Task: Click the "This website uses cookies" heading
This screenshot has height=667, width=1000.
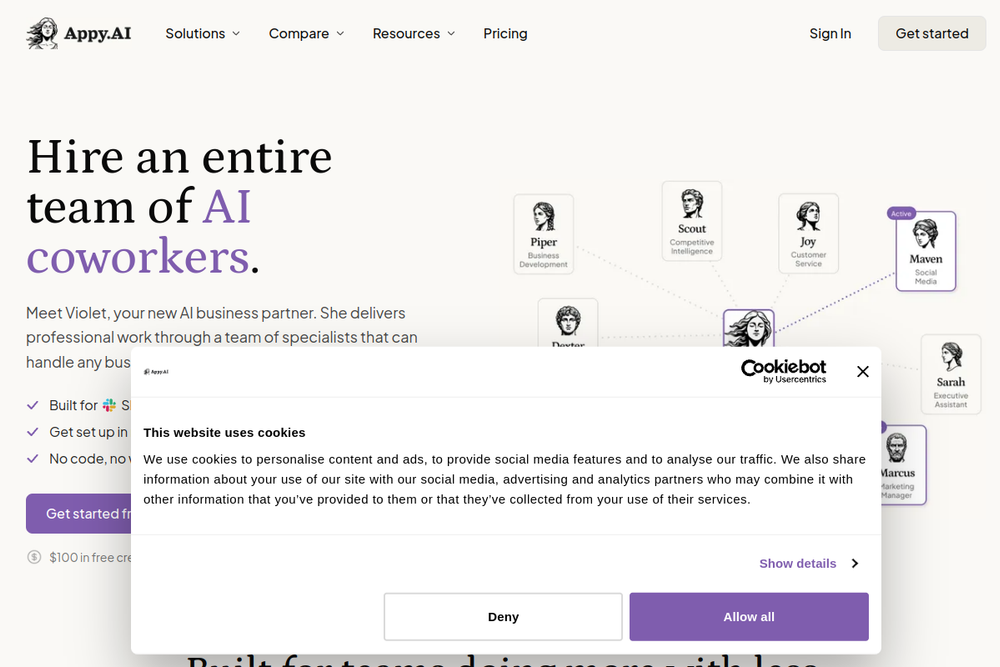Action: pyautogui.click(x=224, y=432)
